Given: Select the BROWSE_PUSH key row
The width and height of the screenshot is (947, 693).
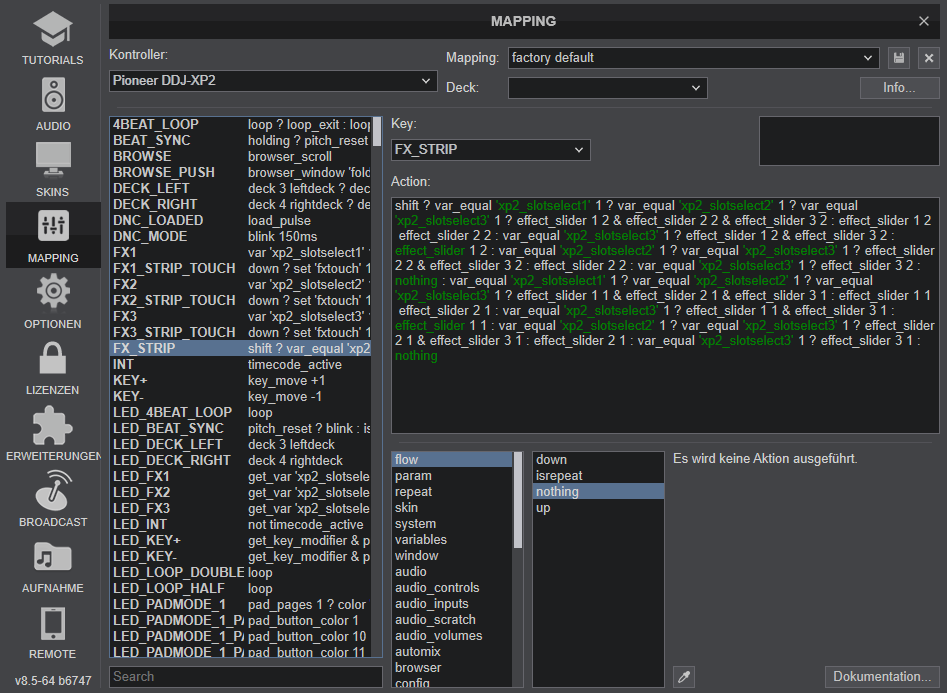Looking at the screenshot, I should pos(241,172).
